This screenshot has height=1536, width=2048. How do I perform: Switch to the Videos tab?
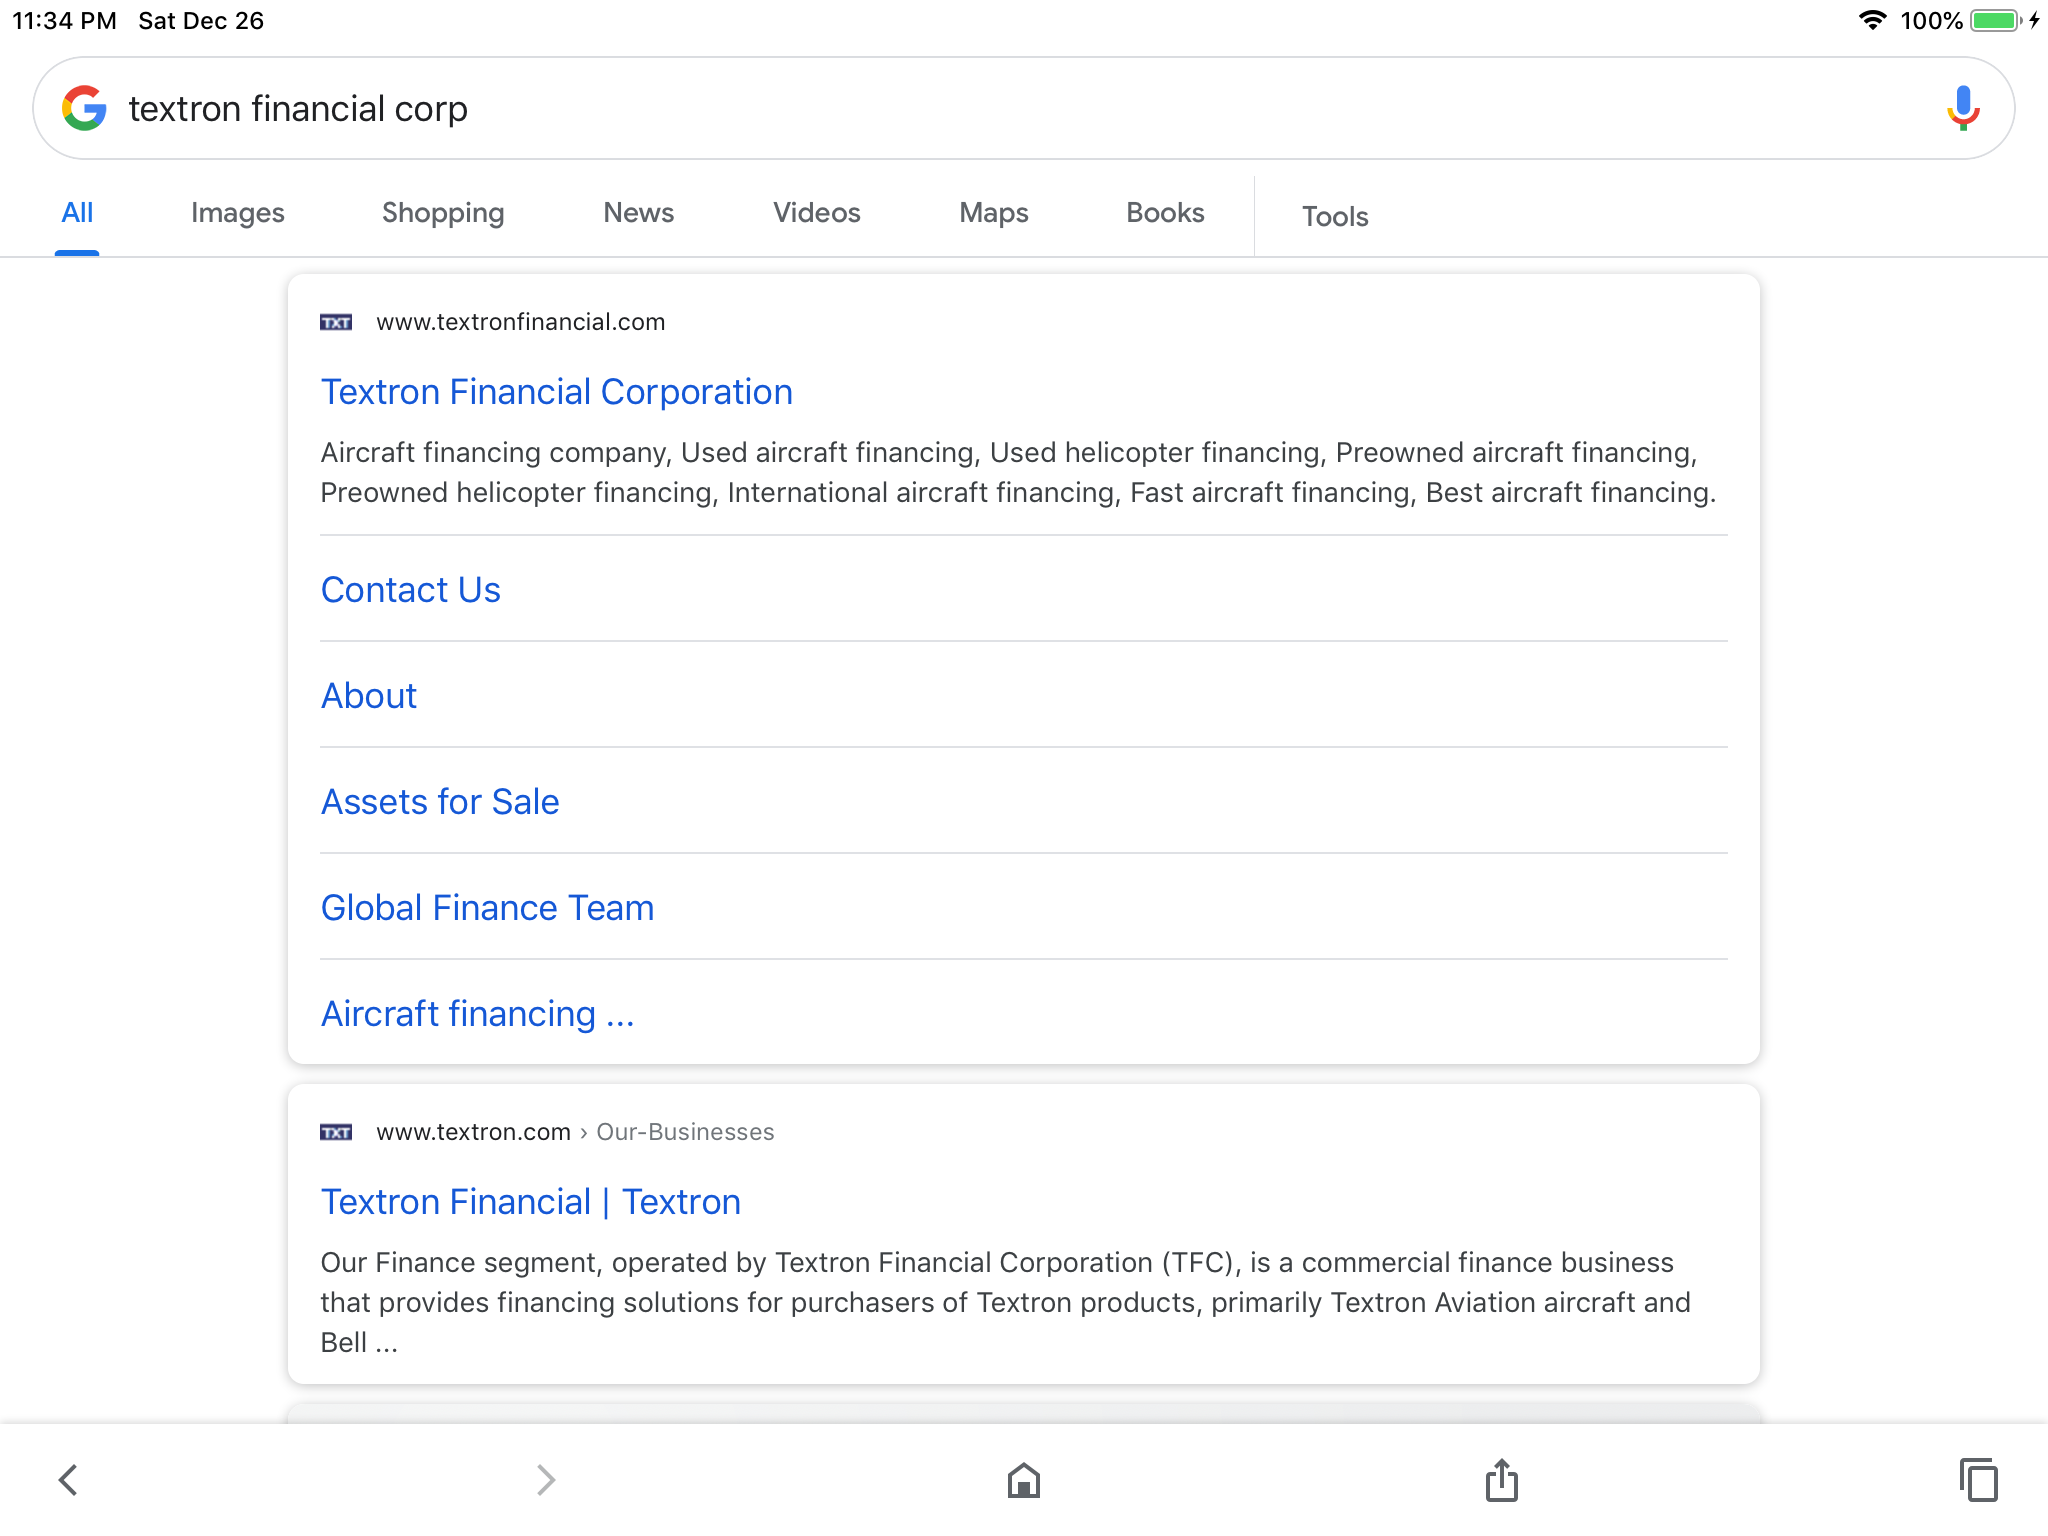pyautogui.click(x=816, y=213)
